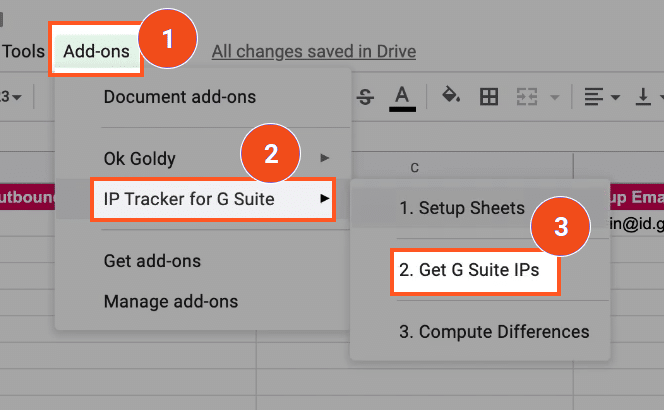Screen dimensions: 664x410
Task: Open the fill color bucket tool
Action: coord(451,95)
